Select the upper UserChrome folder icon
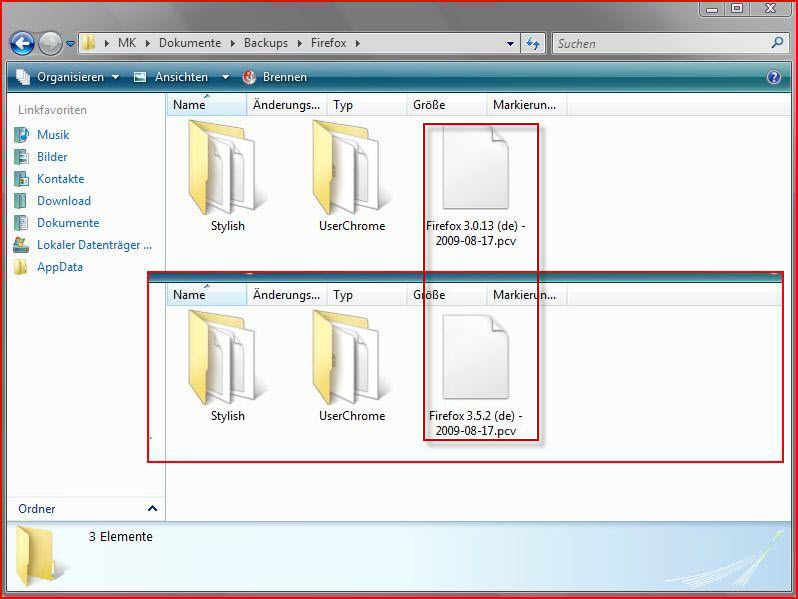 pos(351,167)
